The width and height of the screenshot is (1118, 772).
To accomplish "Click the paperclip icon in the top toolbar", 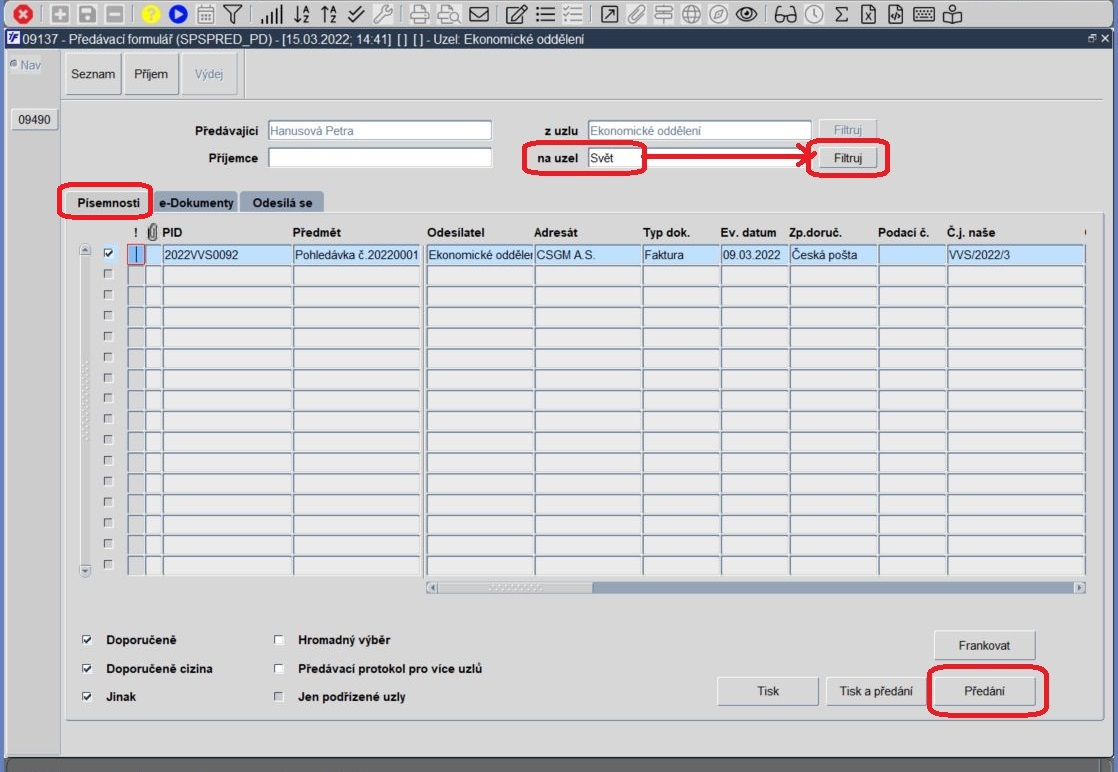I will click(636, 14).
